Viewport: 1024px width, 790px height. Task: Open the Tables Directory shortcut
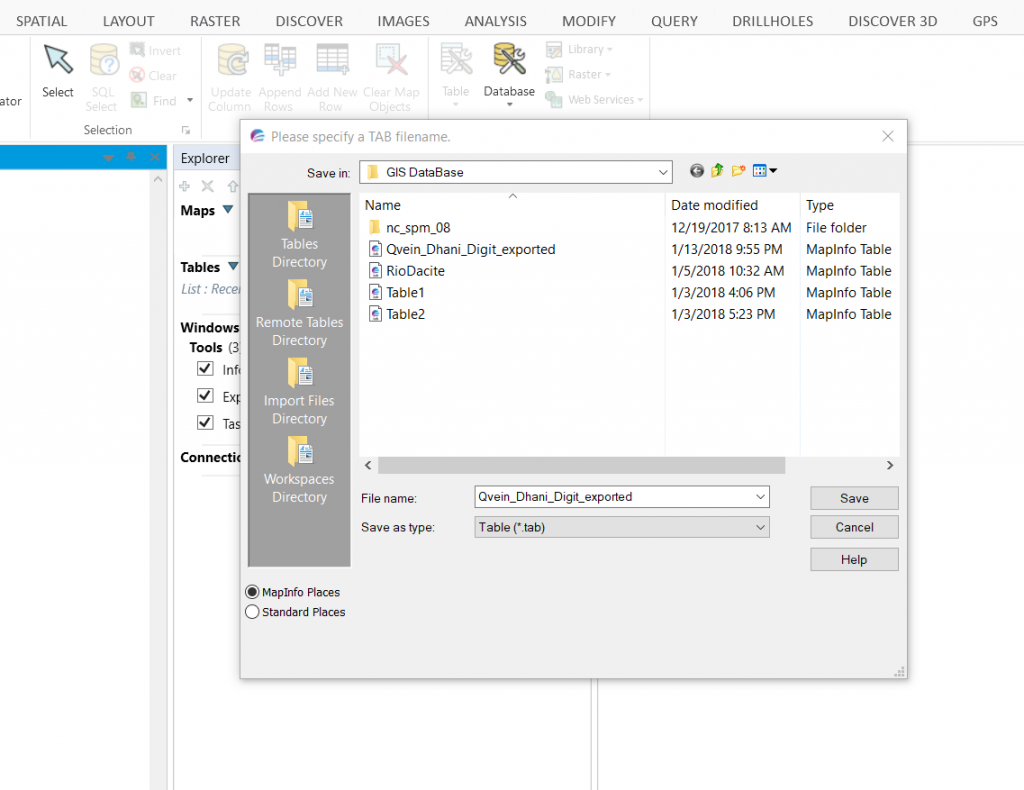[299, 234]
